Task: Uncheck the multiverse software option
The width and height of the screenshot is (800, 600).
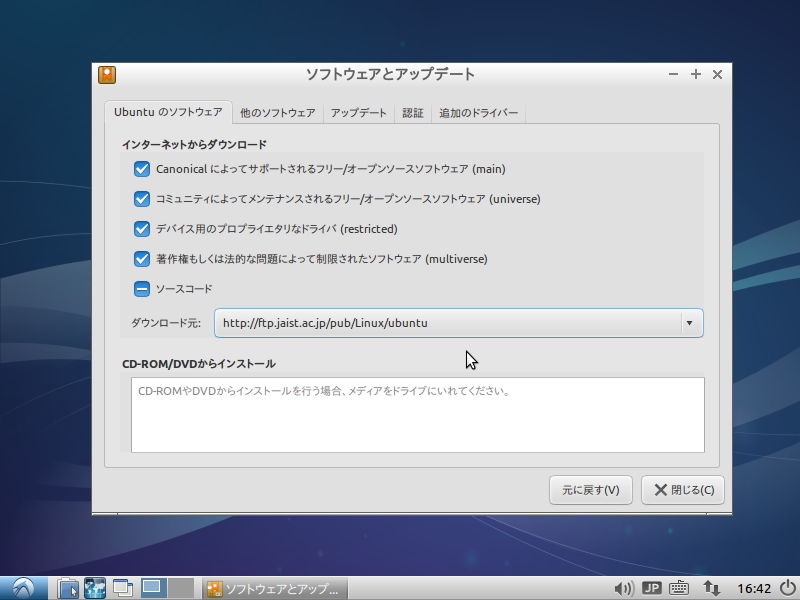Action: tap(142, 259)
